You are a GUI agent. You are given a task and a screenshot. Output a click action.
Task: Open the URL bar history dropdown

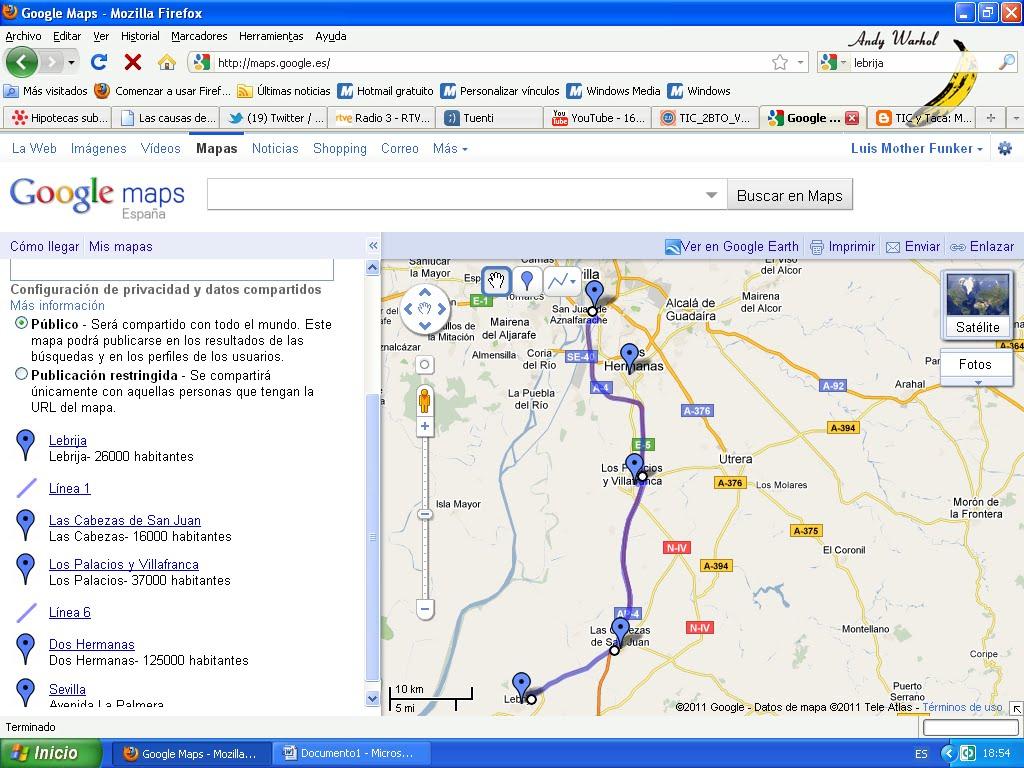(801, 63)
